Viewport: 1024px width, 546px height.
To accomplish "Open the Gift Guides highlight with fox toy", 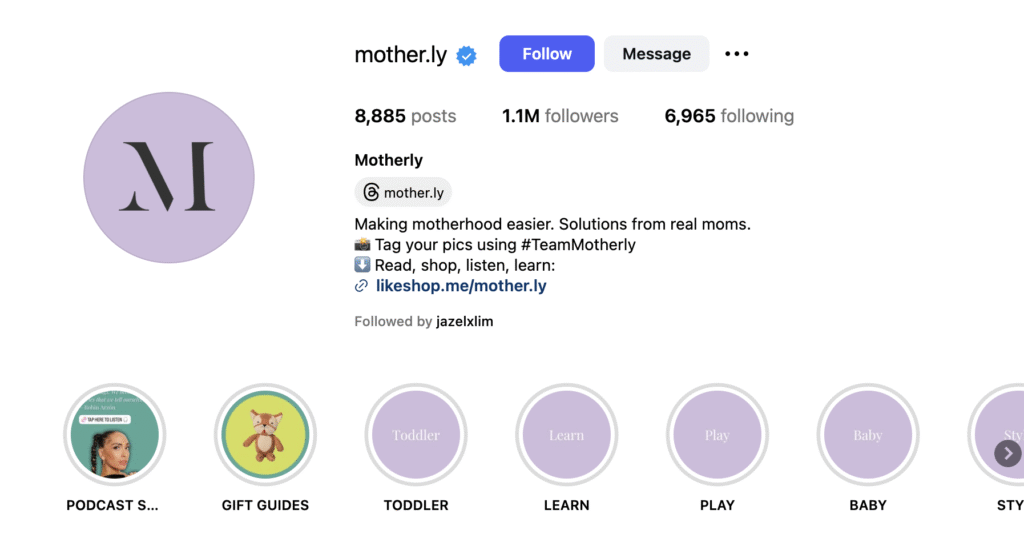I will coord(265,434).
